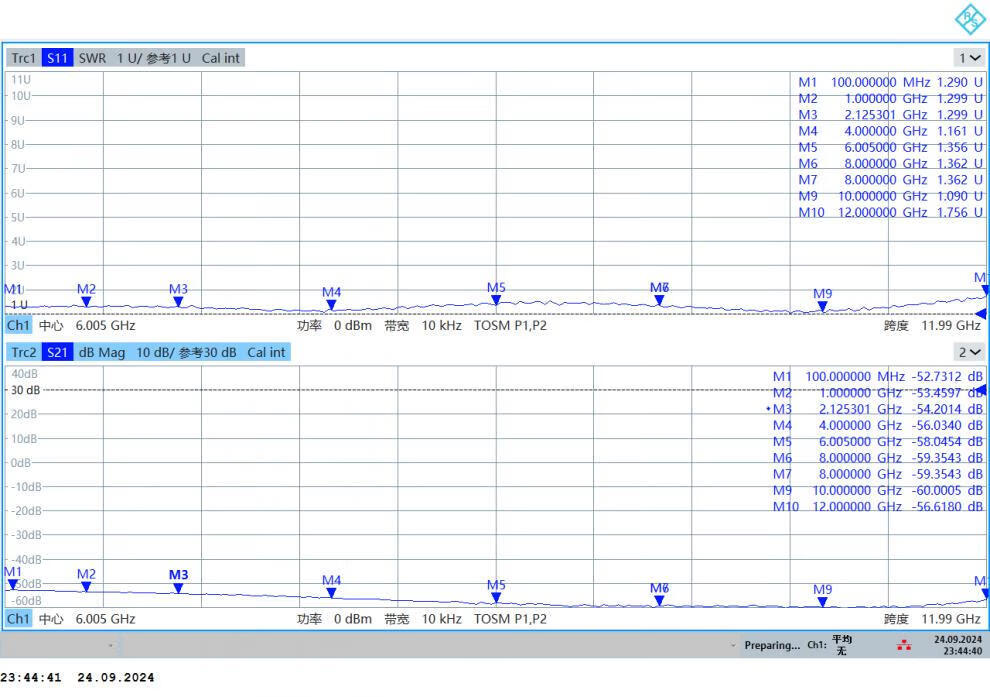
Task: Click the M10 12 GHz row in SWR marker table
Action: click(890, 212)
